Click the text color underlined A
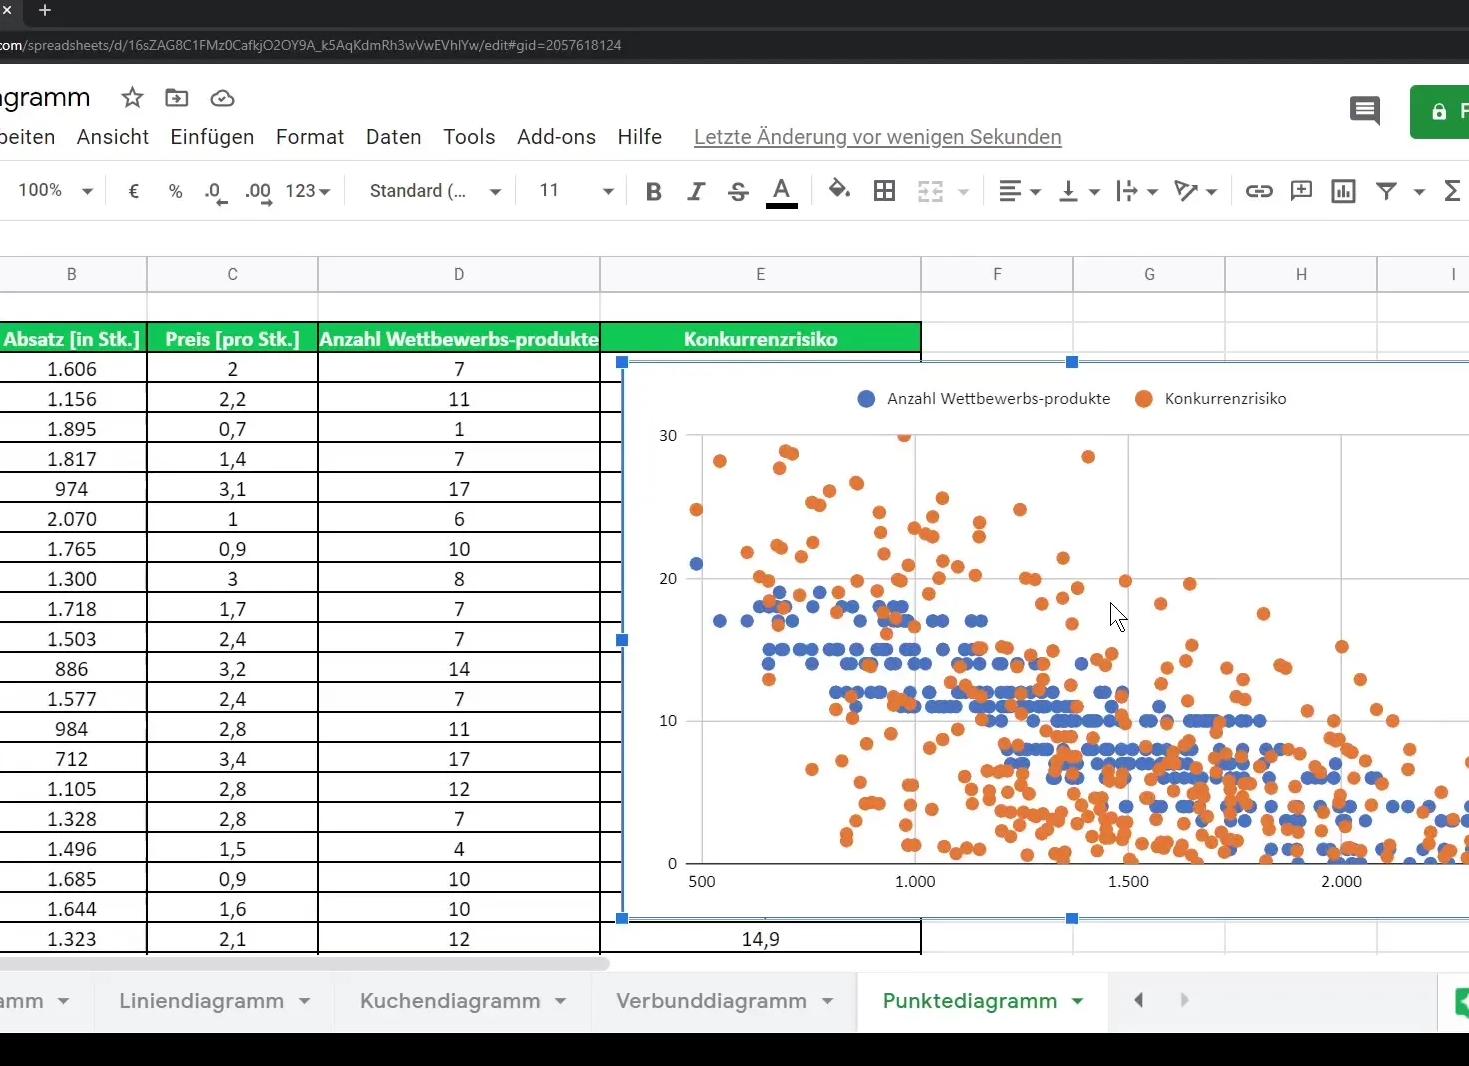 point(781,191)
